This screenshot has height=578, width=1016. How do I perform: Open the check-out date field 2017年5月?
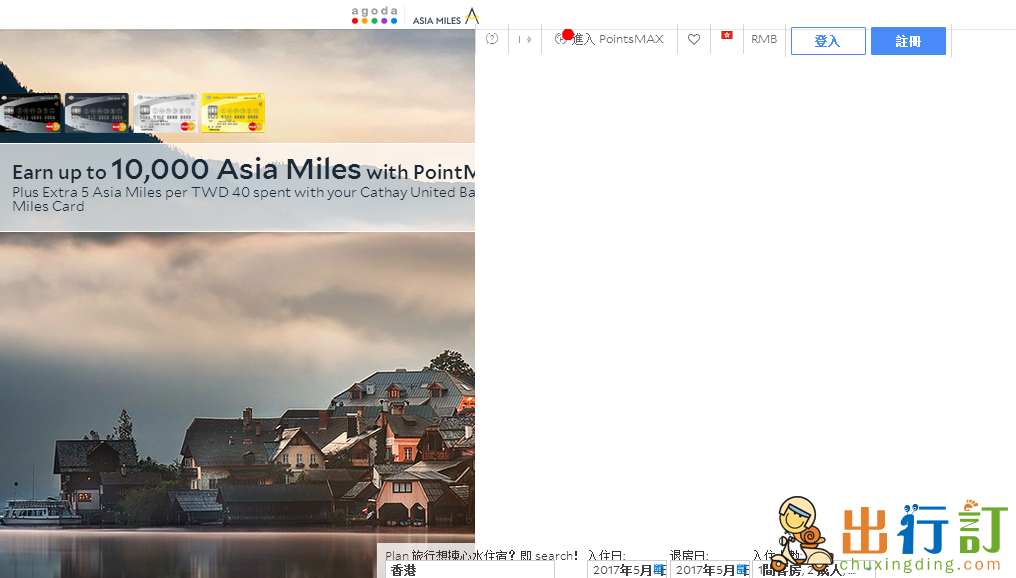point(710,570)
